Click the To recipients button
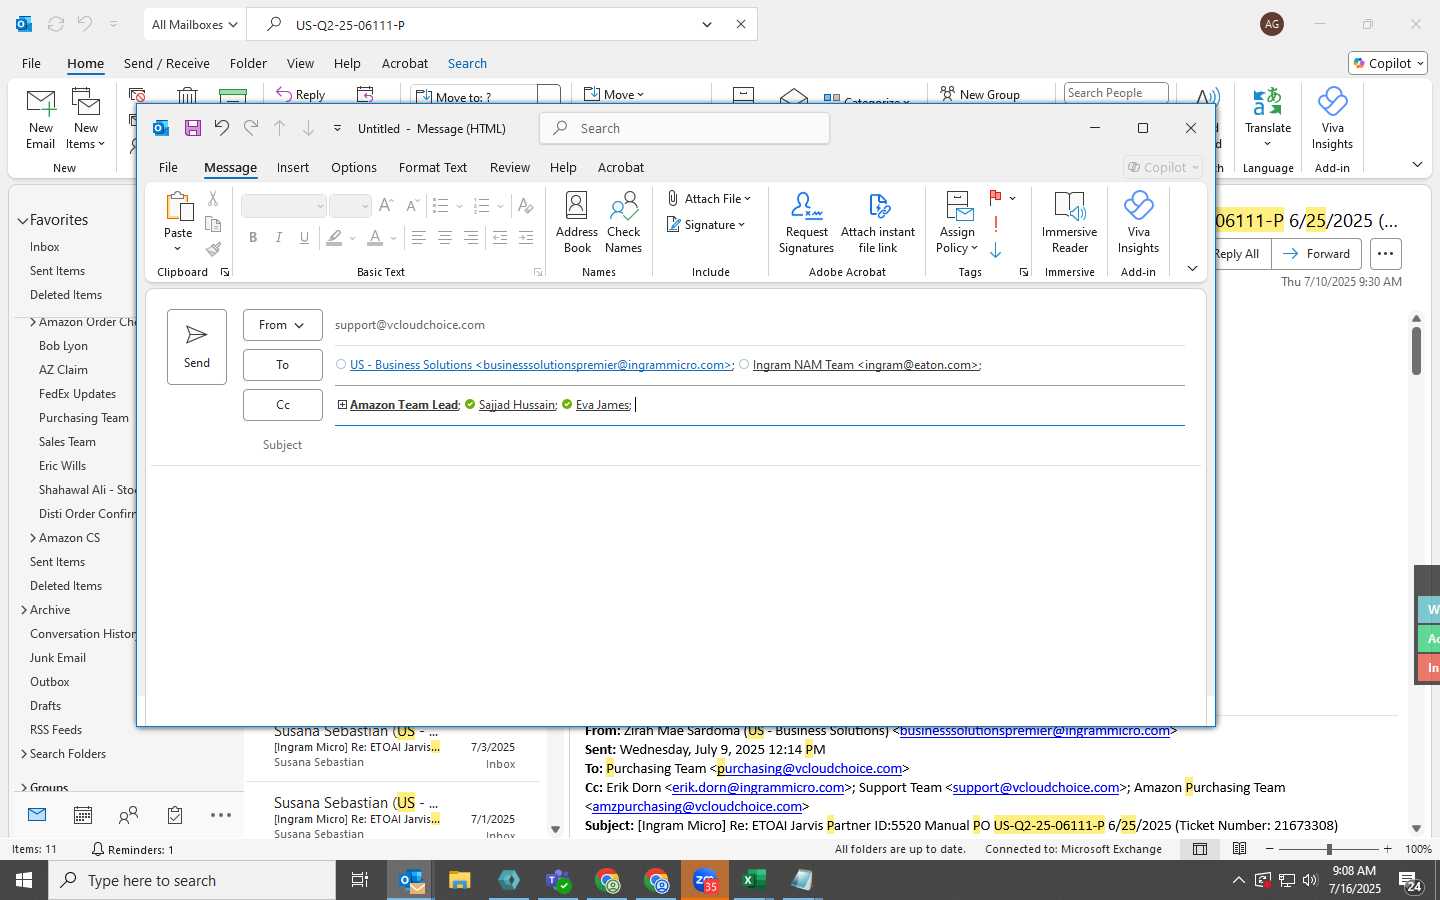The image size is (1440, 900). pos(282,365)
